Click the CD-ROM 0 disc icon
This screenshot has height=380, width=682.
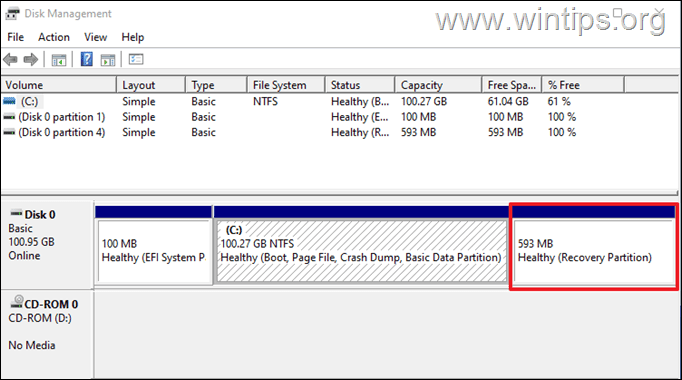[x=17, y=302]
